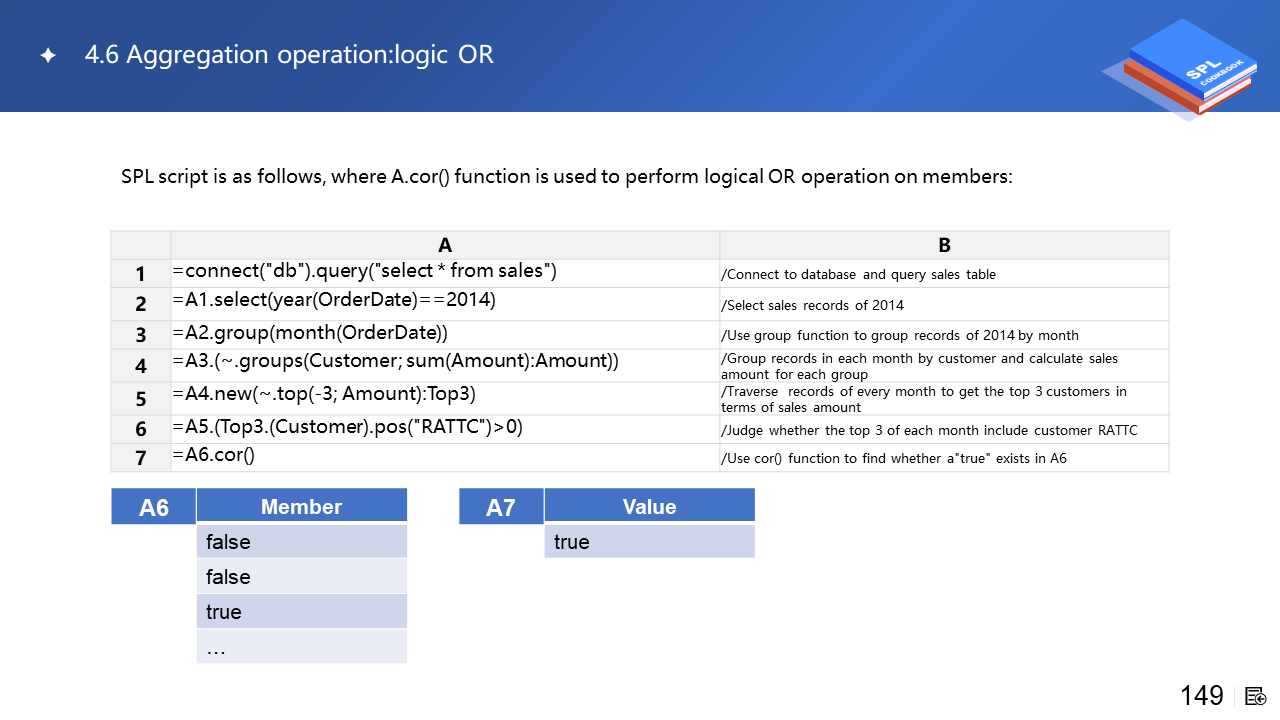Screen dimensions: 1280x720
Task: Select the "true" row in Member table
Action: tap(301, 611)
